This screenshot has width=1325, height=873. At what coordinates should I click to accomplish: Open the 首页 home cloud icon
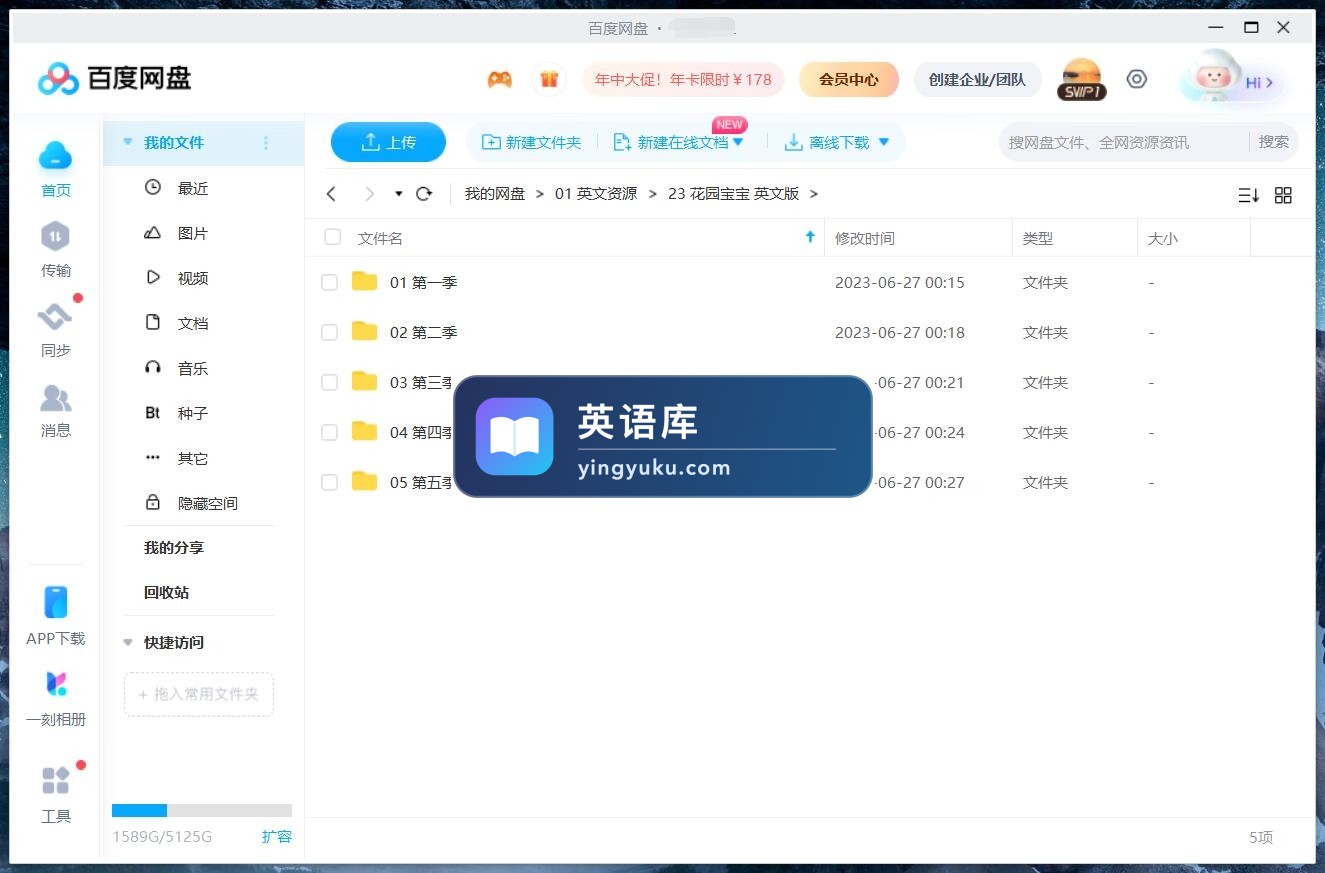click(x=56, y=155)
